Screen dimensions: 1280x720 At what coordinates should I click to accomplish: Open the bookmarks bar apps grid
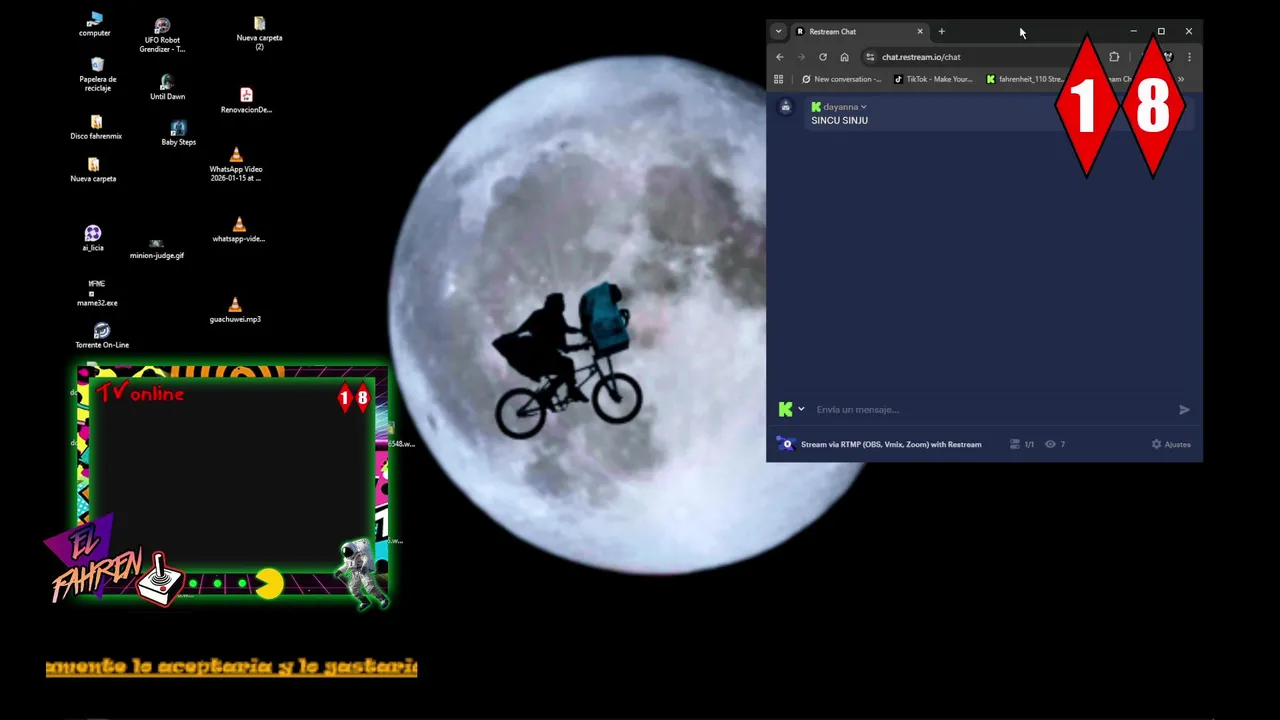click(778, 79)
